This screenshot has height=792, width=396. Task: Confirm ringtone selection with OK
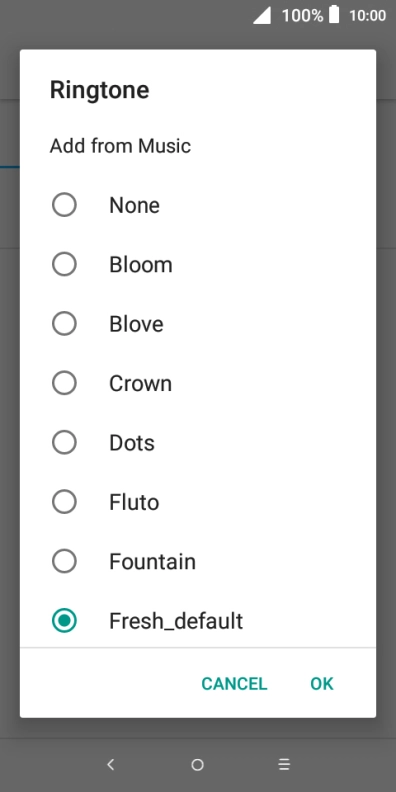pos(322,683)
